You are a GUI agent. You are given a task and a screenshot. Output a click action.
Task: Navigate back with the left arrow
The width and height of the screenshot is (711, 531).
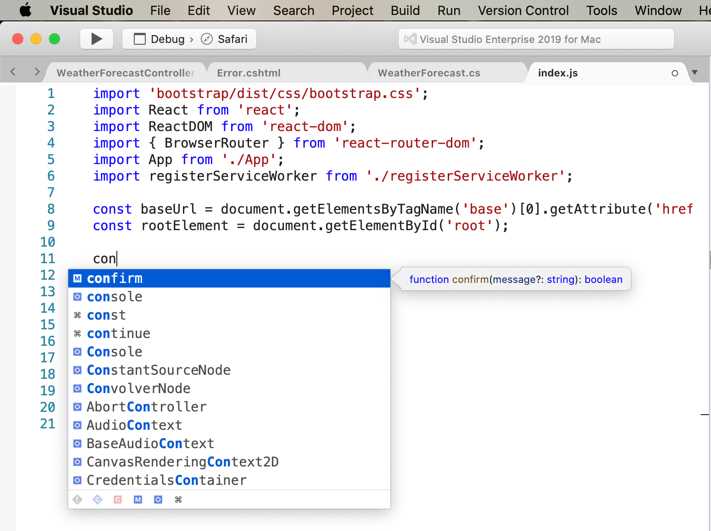(x=13, y=72)
